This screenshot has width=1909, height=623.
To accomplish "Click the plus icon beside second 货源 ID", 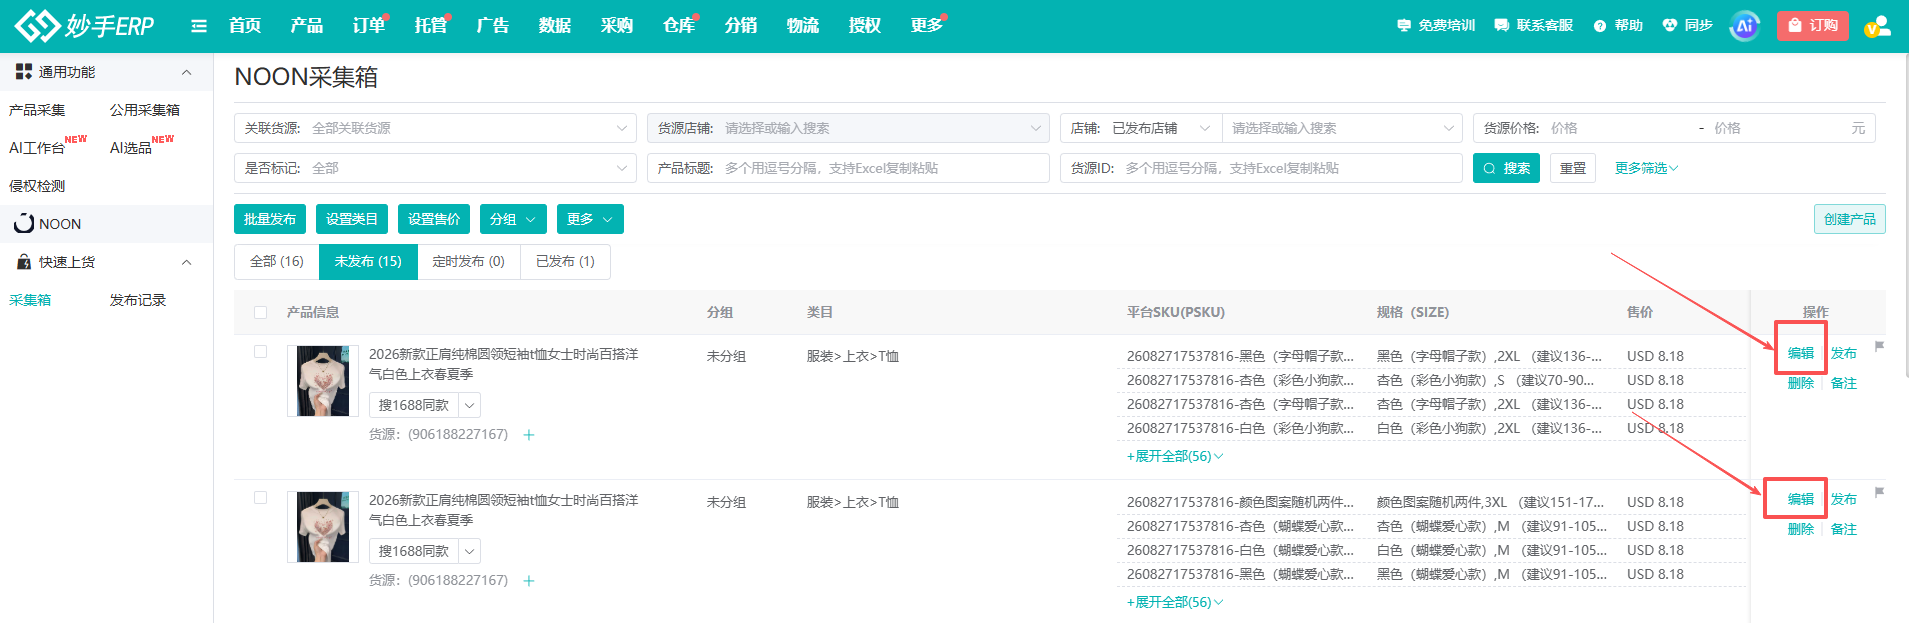I will click(529, 581).
